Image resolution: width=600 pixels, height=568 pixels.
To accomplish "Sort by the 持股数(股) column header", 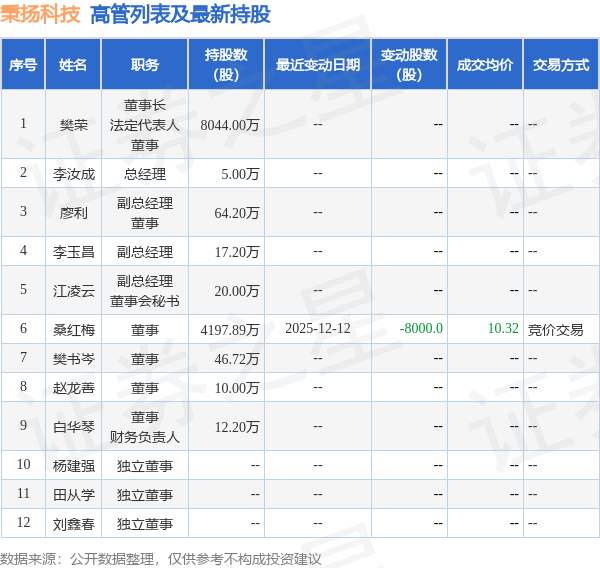I will tap(226, 64).
